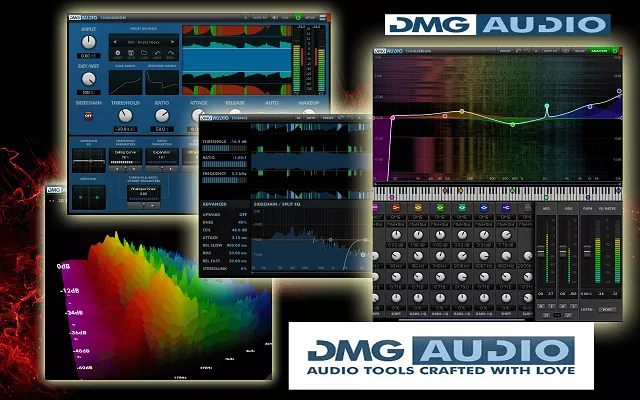
Task: Select the grey disabled band icon in EQuilibrium
Action: (x=528, y=208)
